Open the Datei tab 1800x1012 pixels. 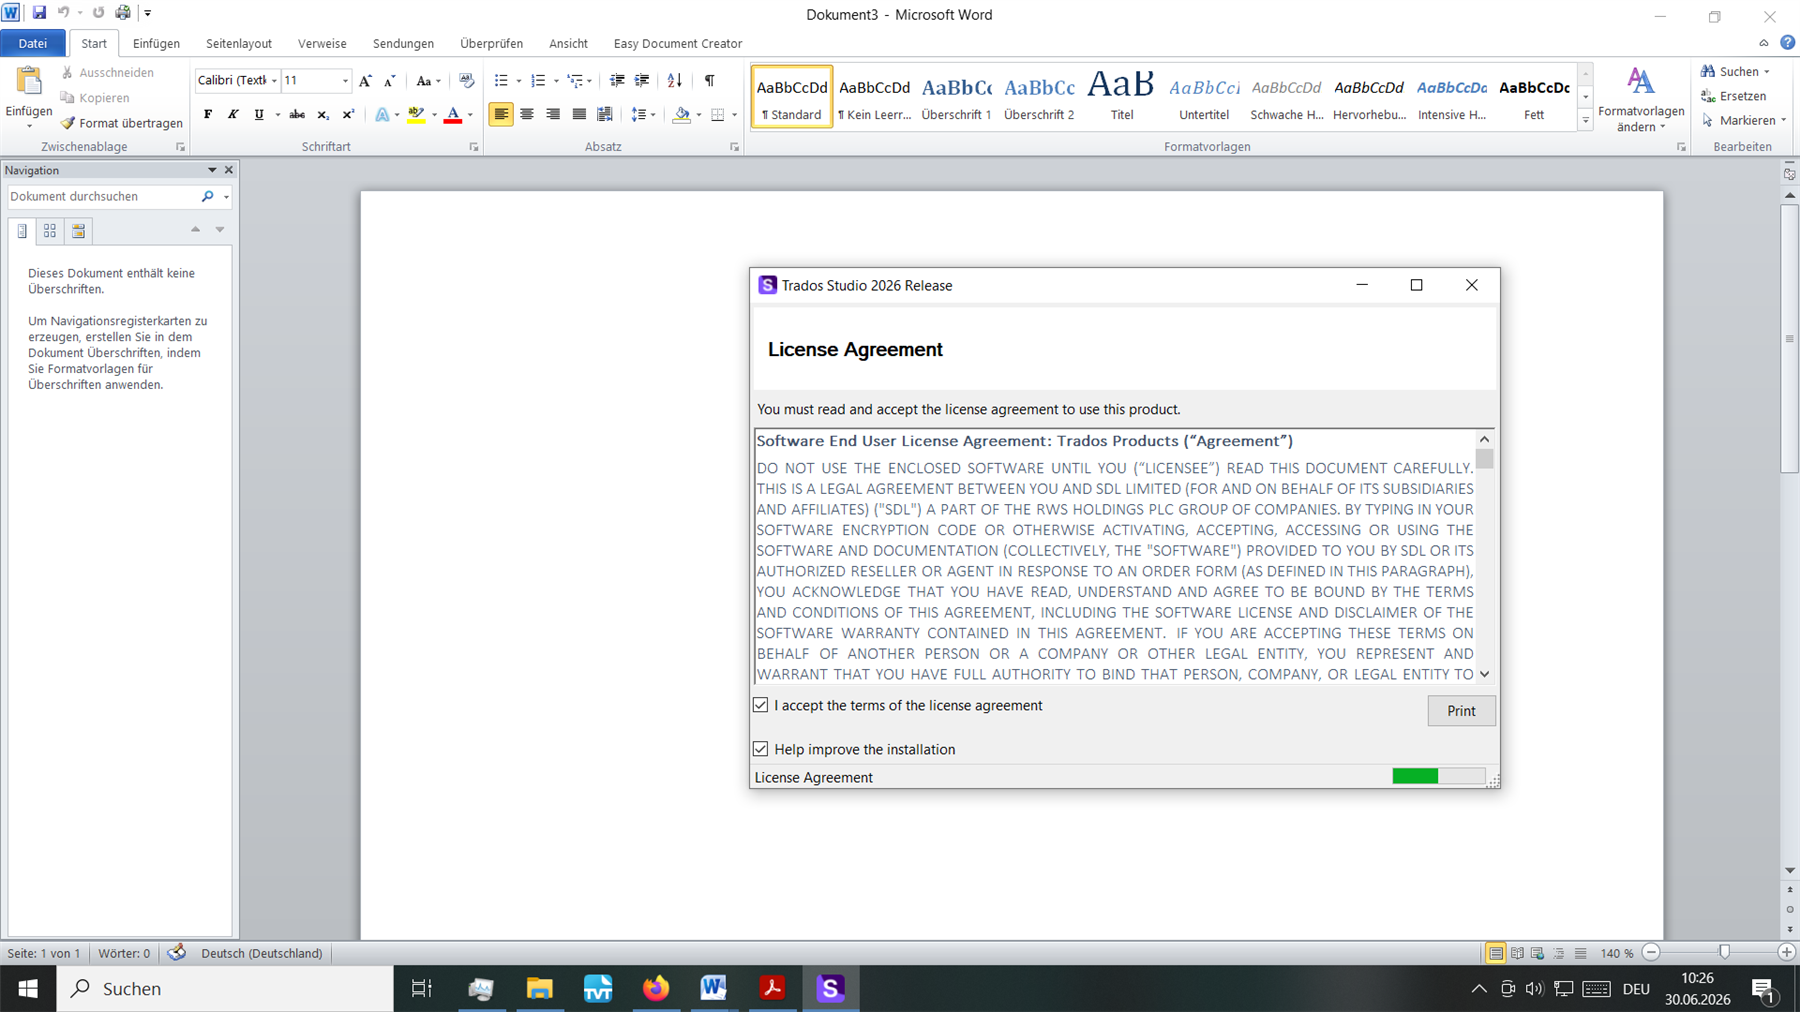pyautogui.click(x=33, y=43)
